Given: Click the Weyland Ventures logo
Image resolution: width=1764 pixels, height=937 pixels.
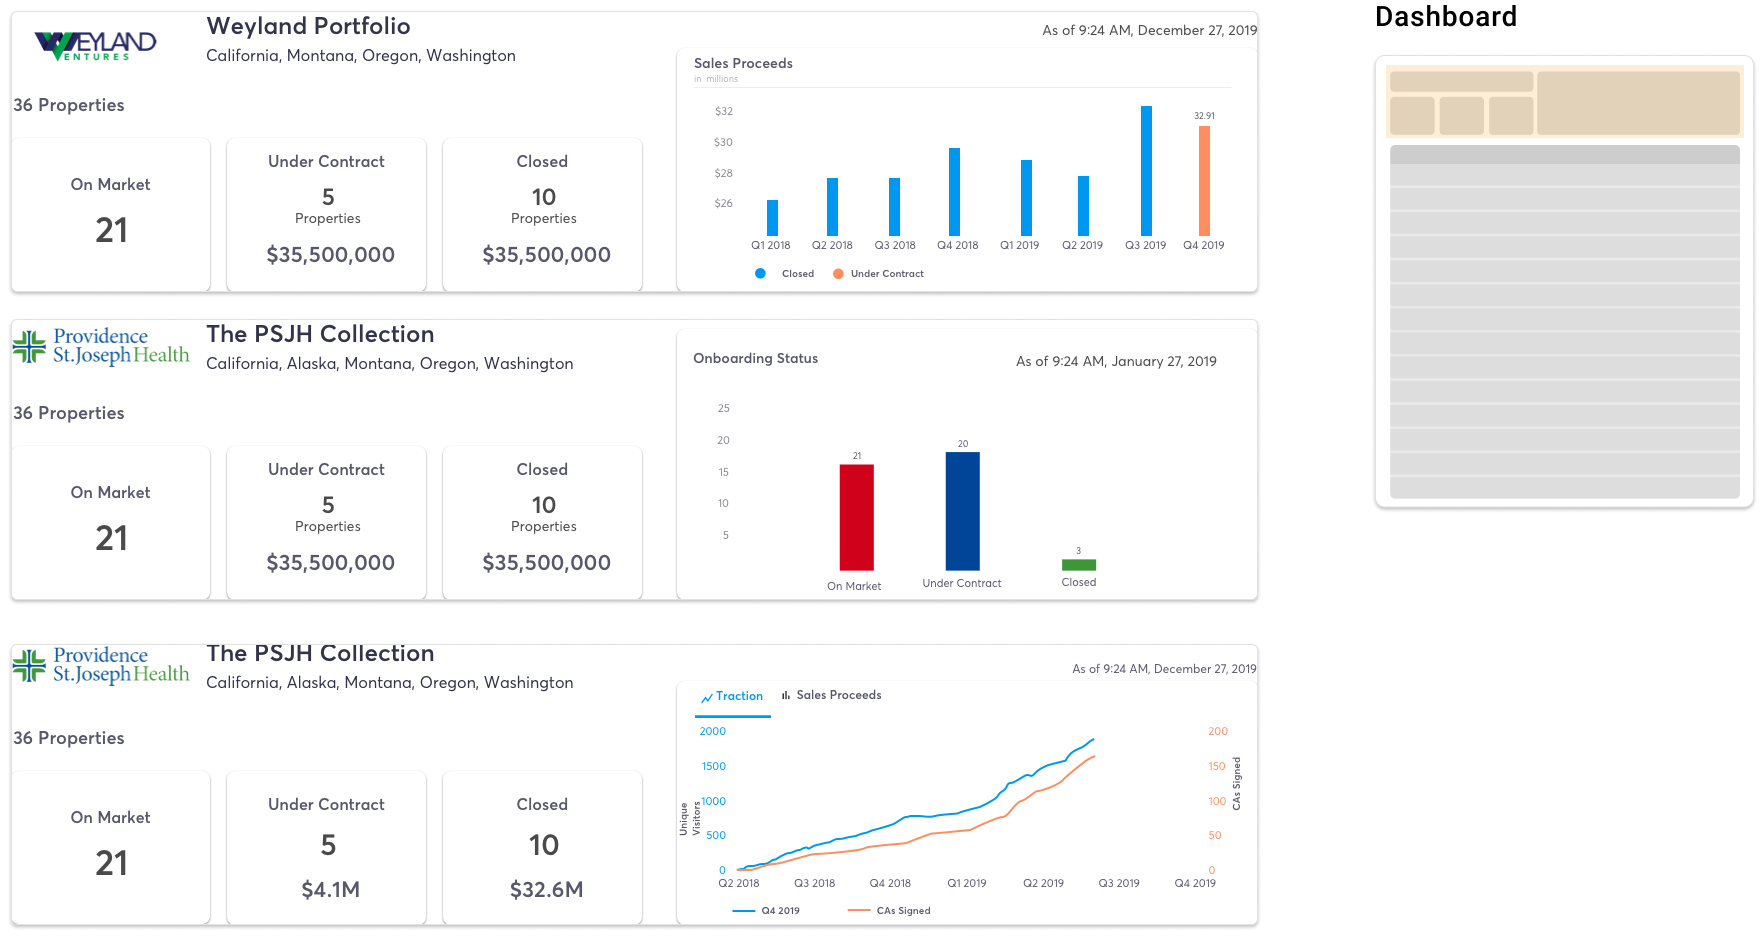Looking at the screenshot, I should point(95,45).
